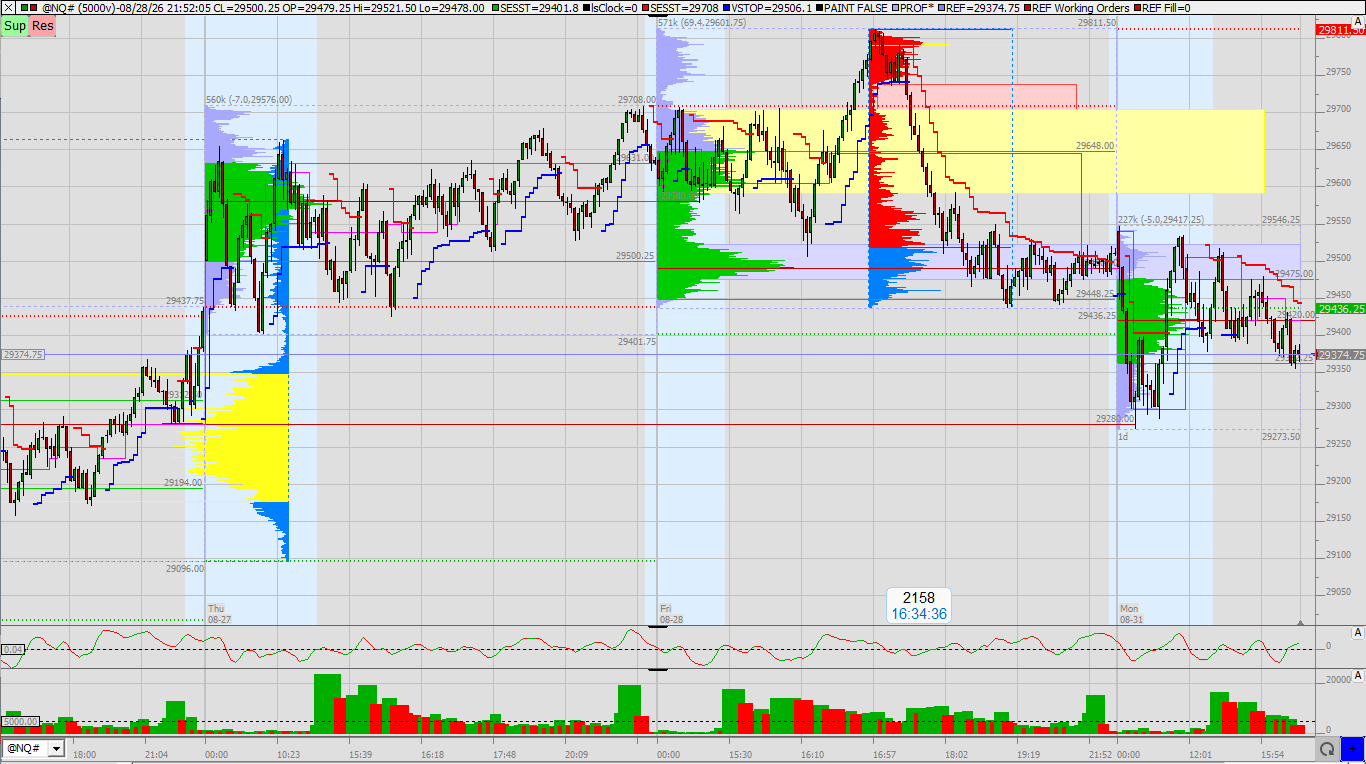Select the blue VSTOP=29506.1 legend entry
This screenshot has height=764, width=1366.
[x=769, y=8]
